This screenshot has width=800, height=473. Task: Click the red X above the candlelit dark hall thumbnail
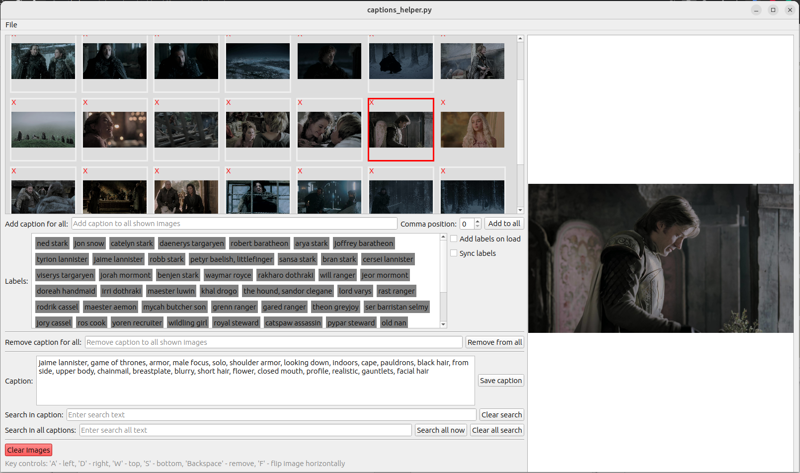(x=85, y=171)
